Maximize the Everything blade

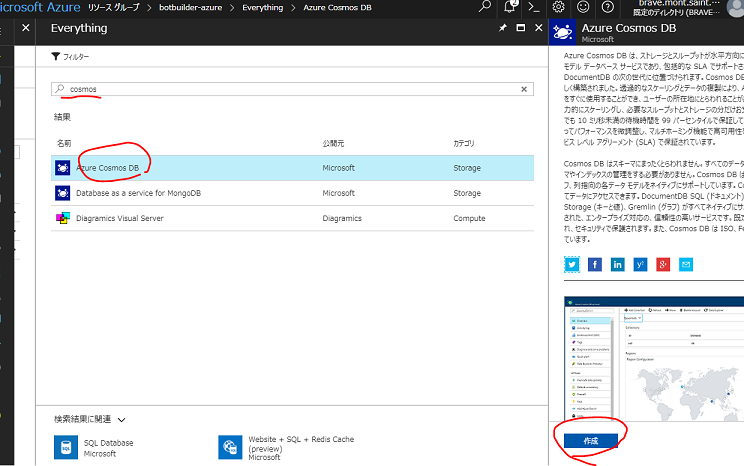point(521,28)
